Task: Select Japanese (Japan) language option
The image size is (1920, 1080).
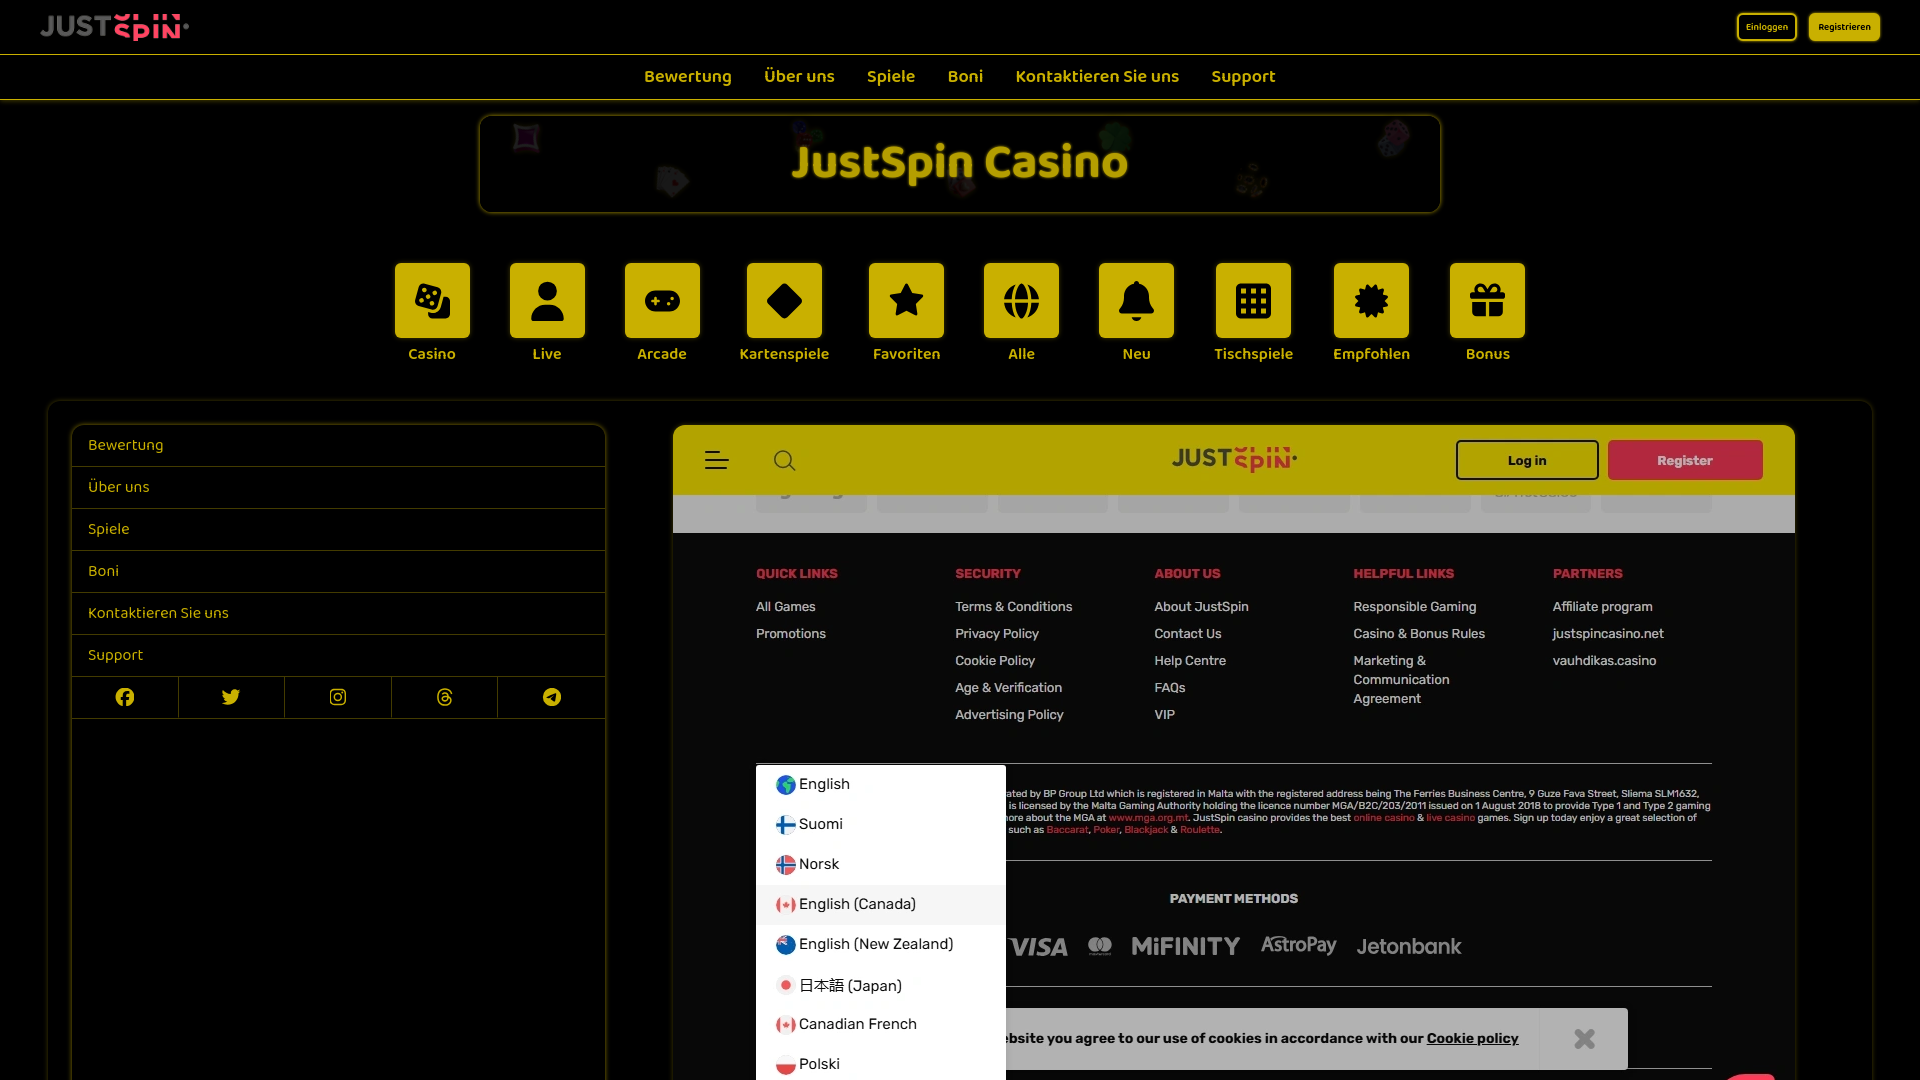Action: (x=881, y=986)
